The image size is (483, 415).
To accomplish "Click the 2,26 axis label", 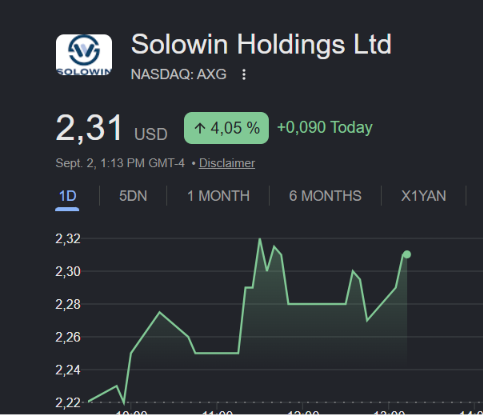I will (68, 337).
